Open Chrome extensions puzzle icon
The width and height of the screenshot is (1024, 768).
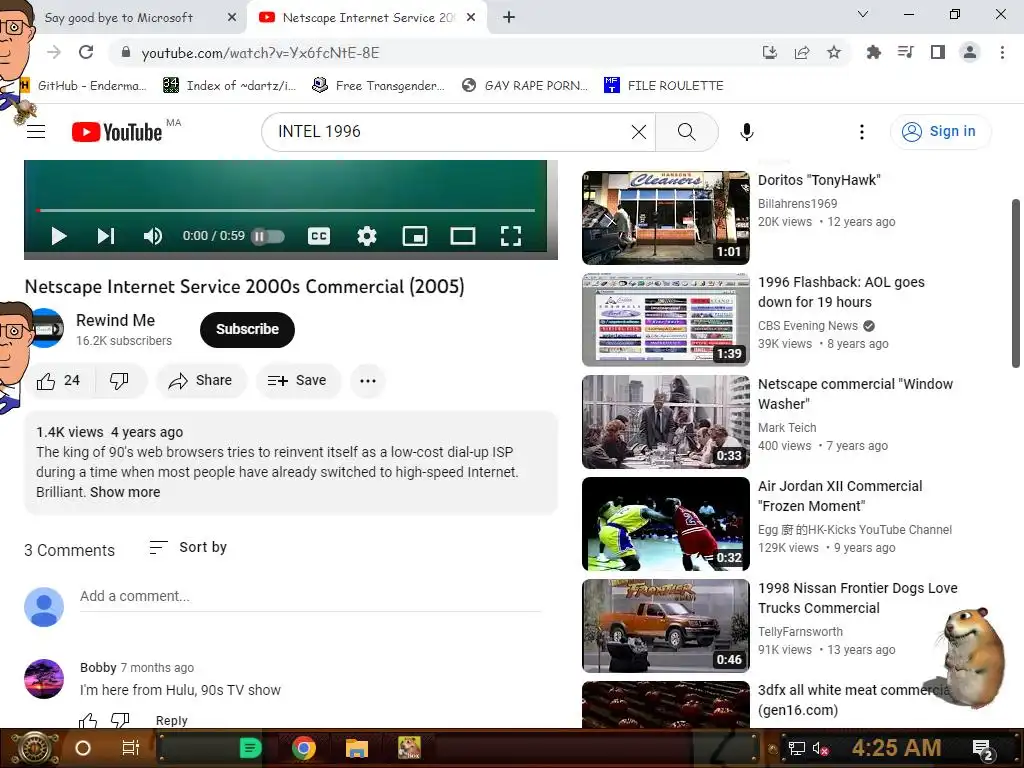pyautogui.click(x=873, y=52)
